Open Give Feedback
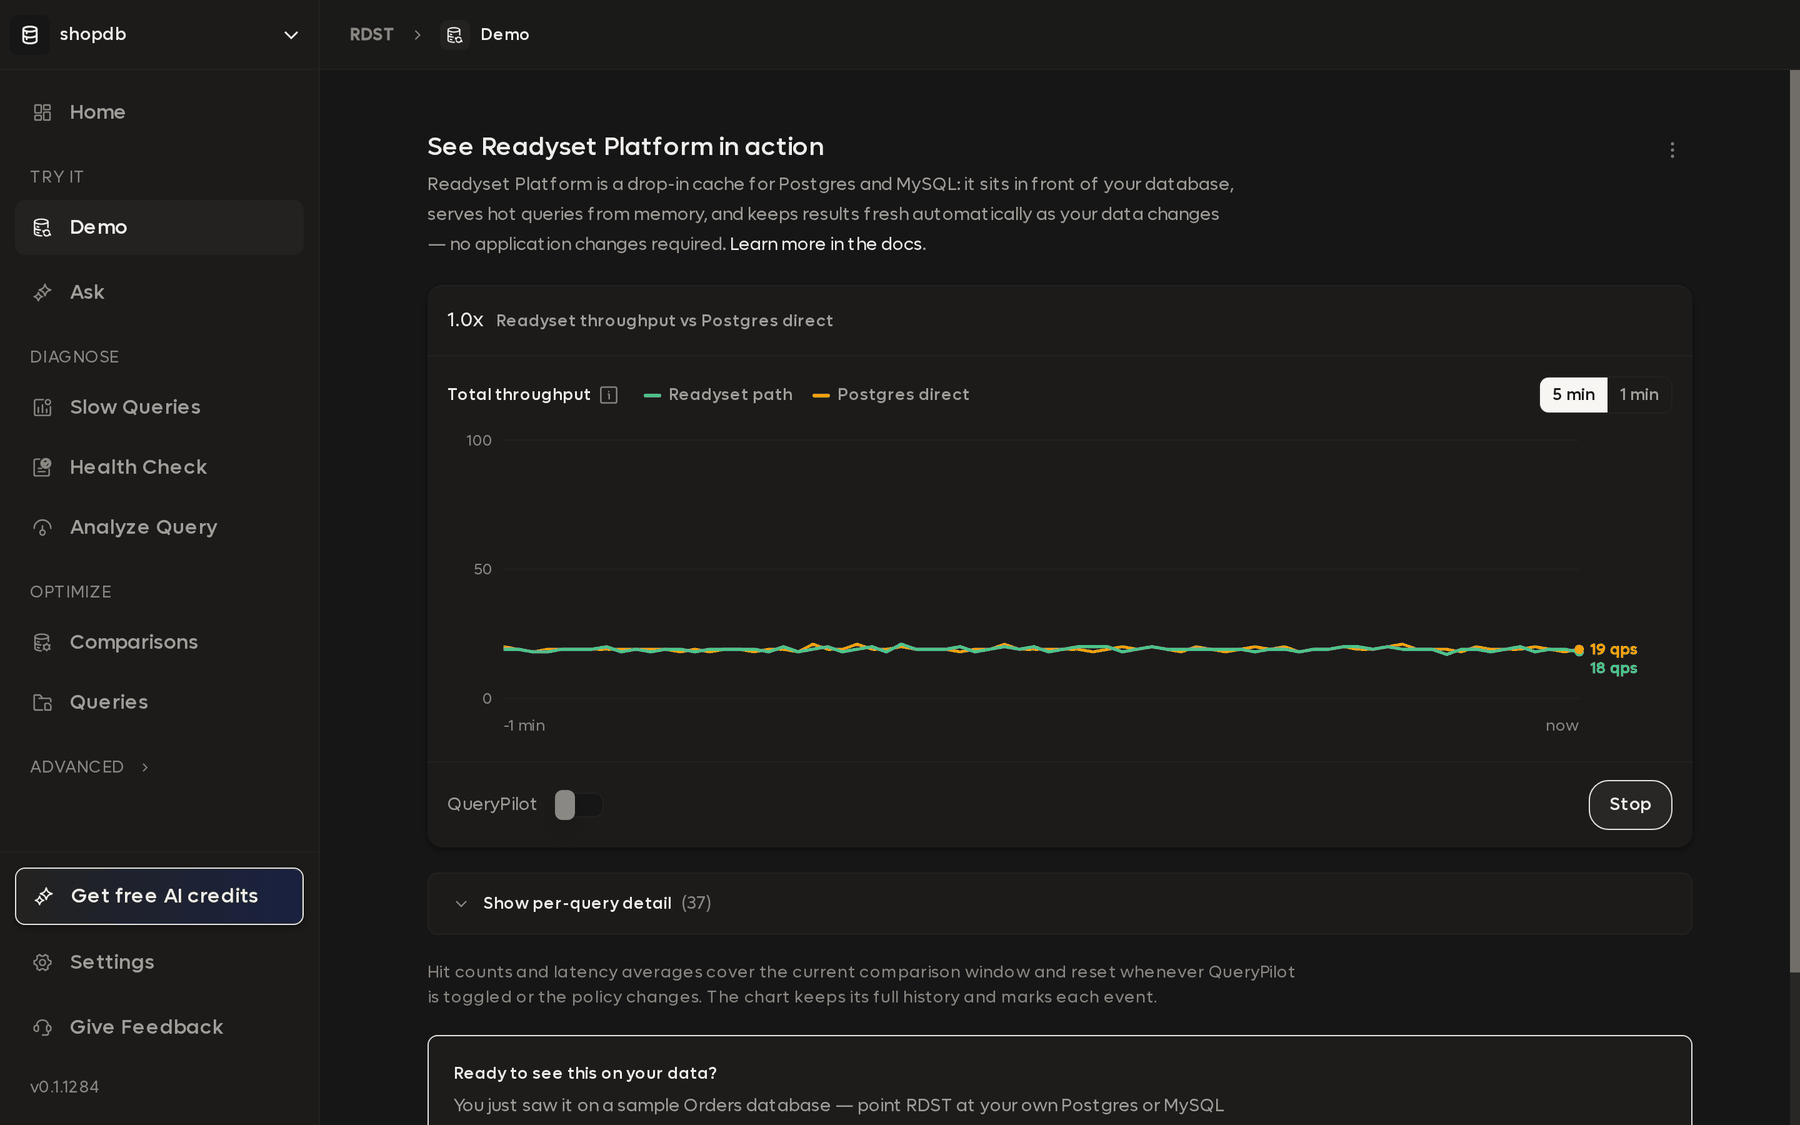This screenshot has height=1125, width=1800. pyautogui.click(x=159, y=1028)
